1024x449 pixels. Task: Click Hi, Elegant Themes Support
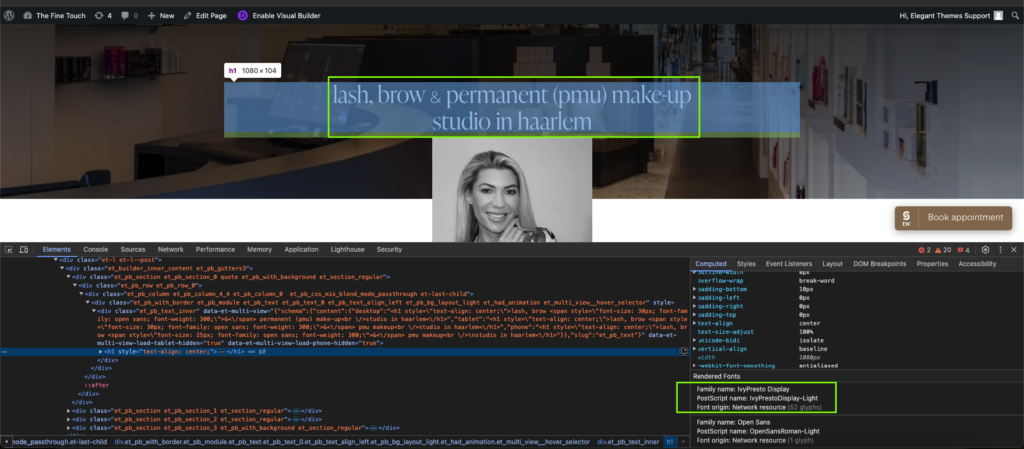pyautogui.click(x=945, y=16)
